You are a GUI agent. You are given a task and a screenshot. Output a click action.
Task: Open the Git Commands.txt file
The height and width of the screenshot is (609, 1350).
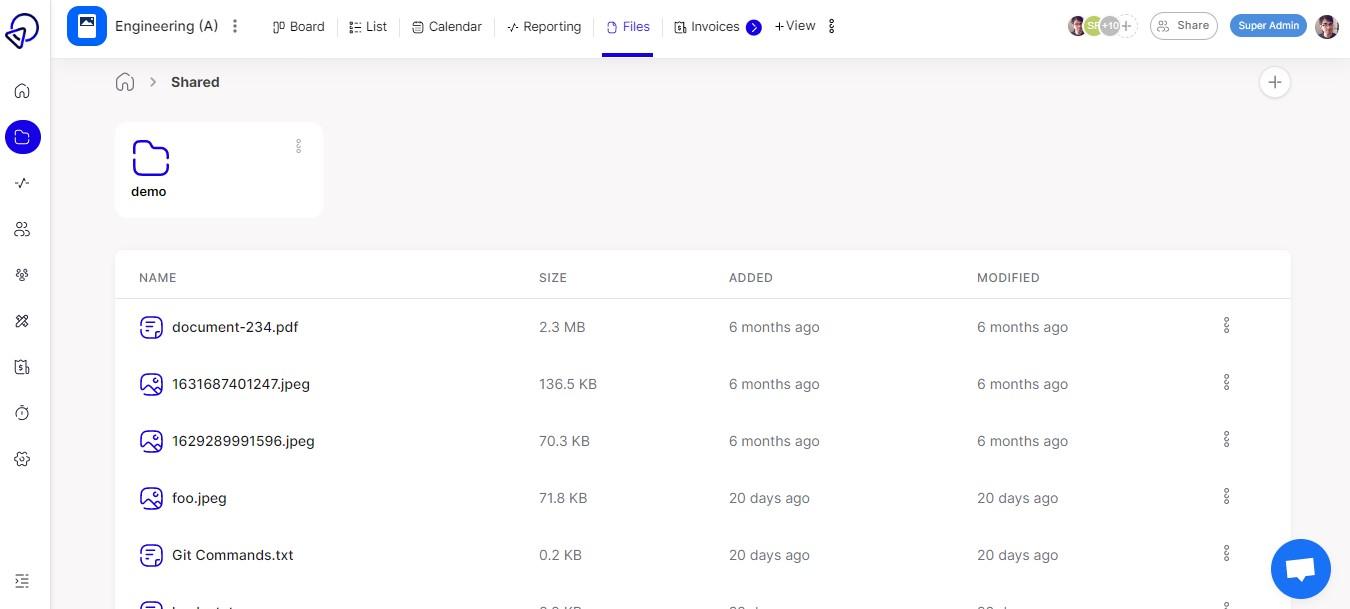232,555
